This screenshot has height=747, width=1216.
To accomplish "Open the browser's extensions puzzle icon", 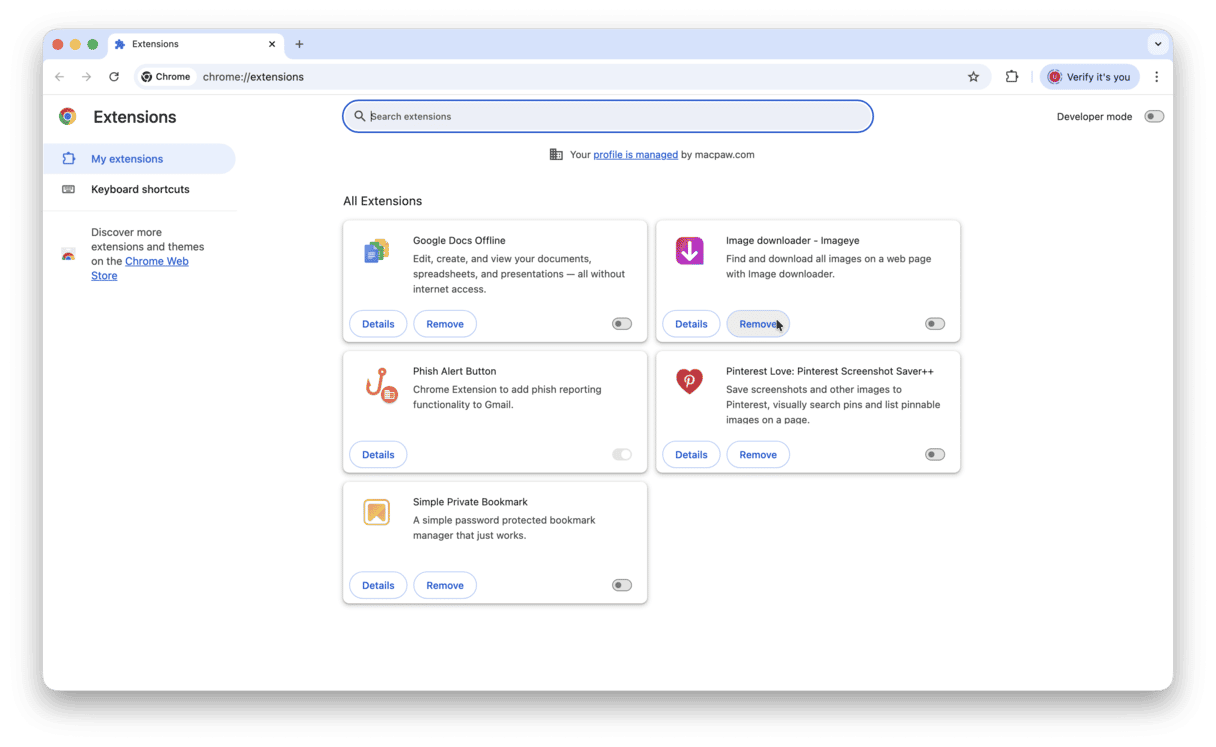I will click(x=1012, y=76).
